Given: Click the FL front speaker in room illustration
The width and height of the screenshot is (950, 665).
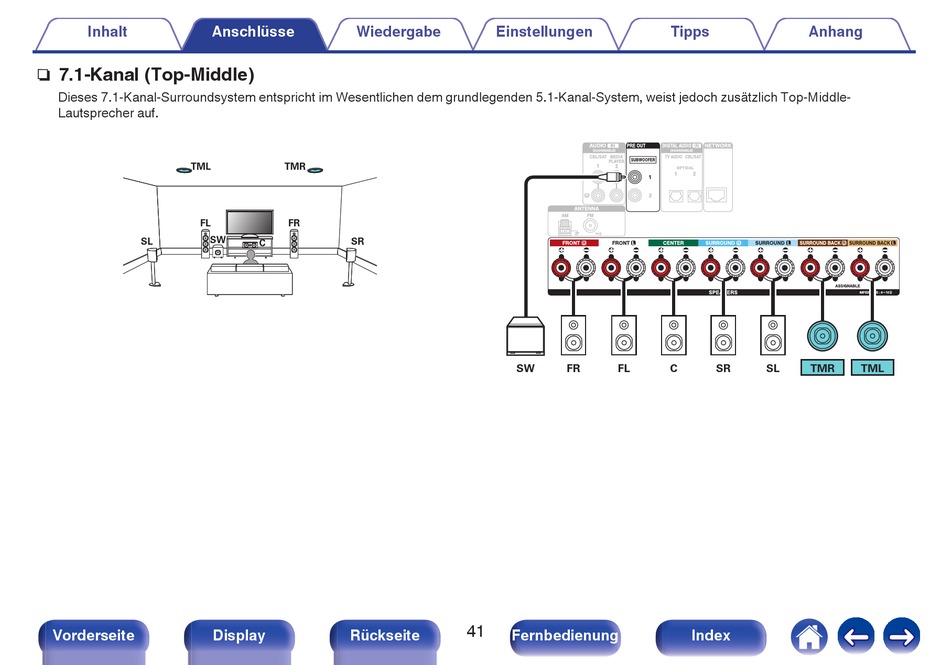Looking at the screenshot, I should pyautogui.click(x=205, y=243).
